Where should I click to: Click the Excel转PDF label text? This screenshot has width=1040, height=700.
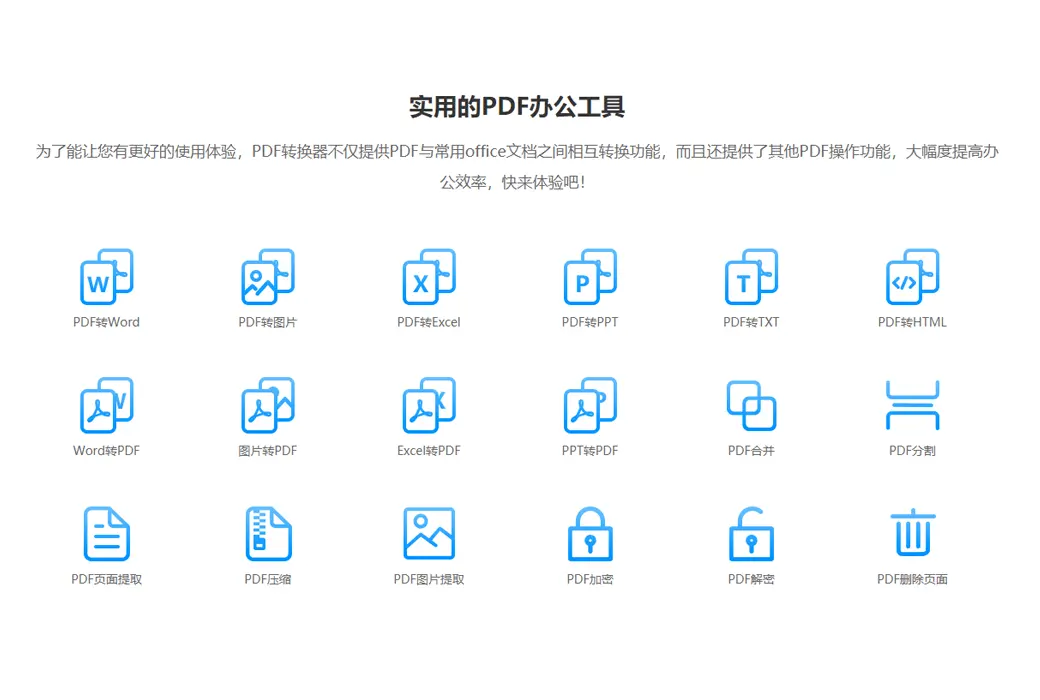429,451
